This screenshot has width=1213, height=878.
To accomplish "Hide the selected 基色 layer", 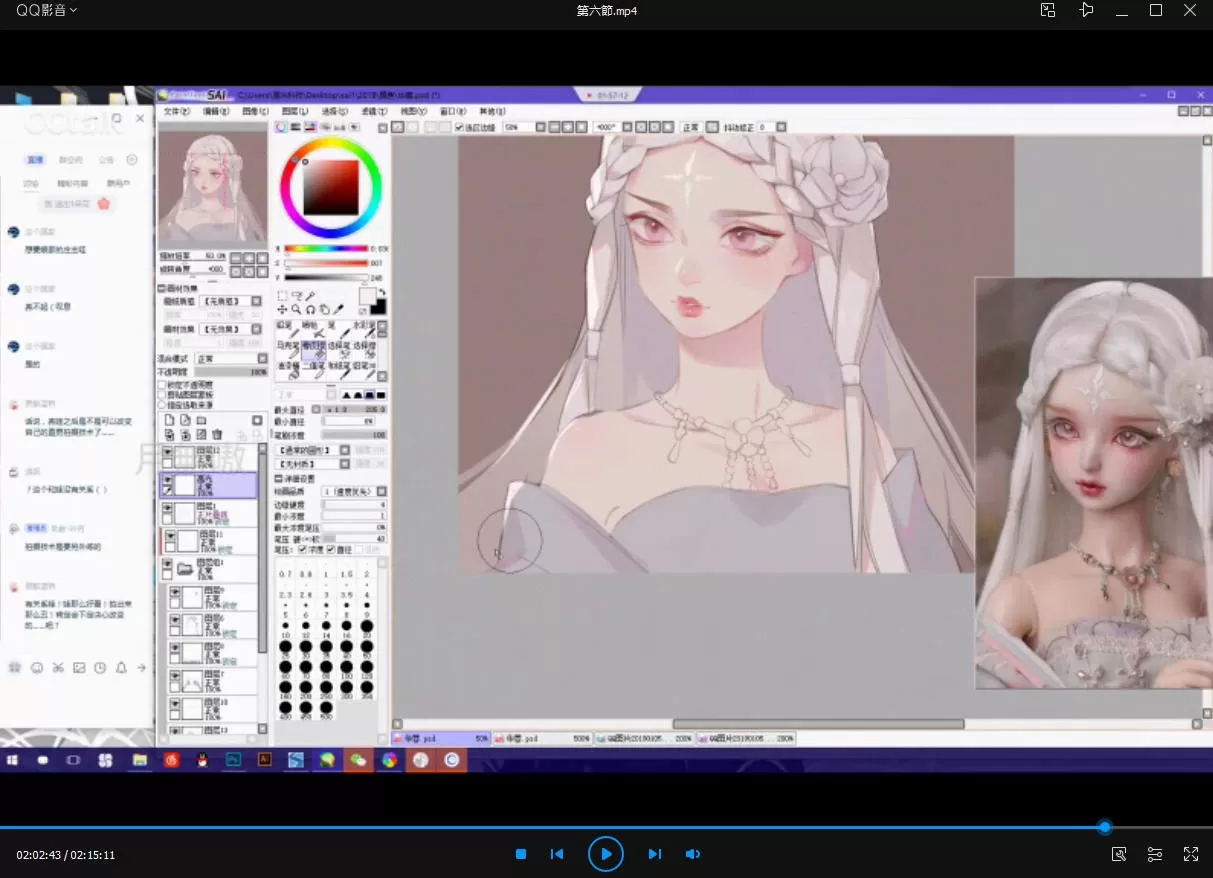I will [x=167, y=480].
